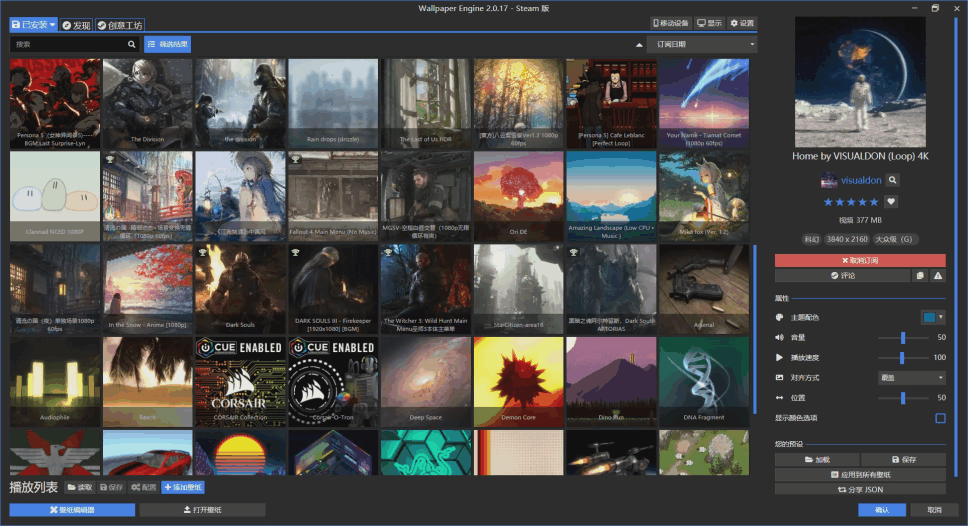Click 打开壁纸 open wallpaper button
Viewport: 968px width, 526px height.
click(x=202, y=510)
